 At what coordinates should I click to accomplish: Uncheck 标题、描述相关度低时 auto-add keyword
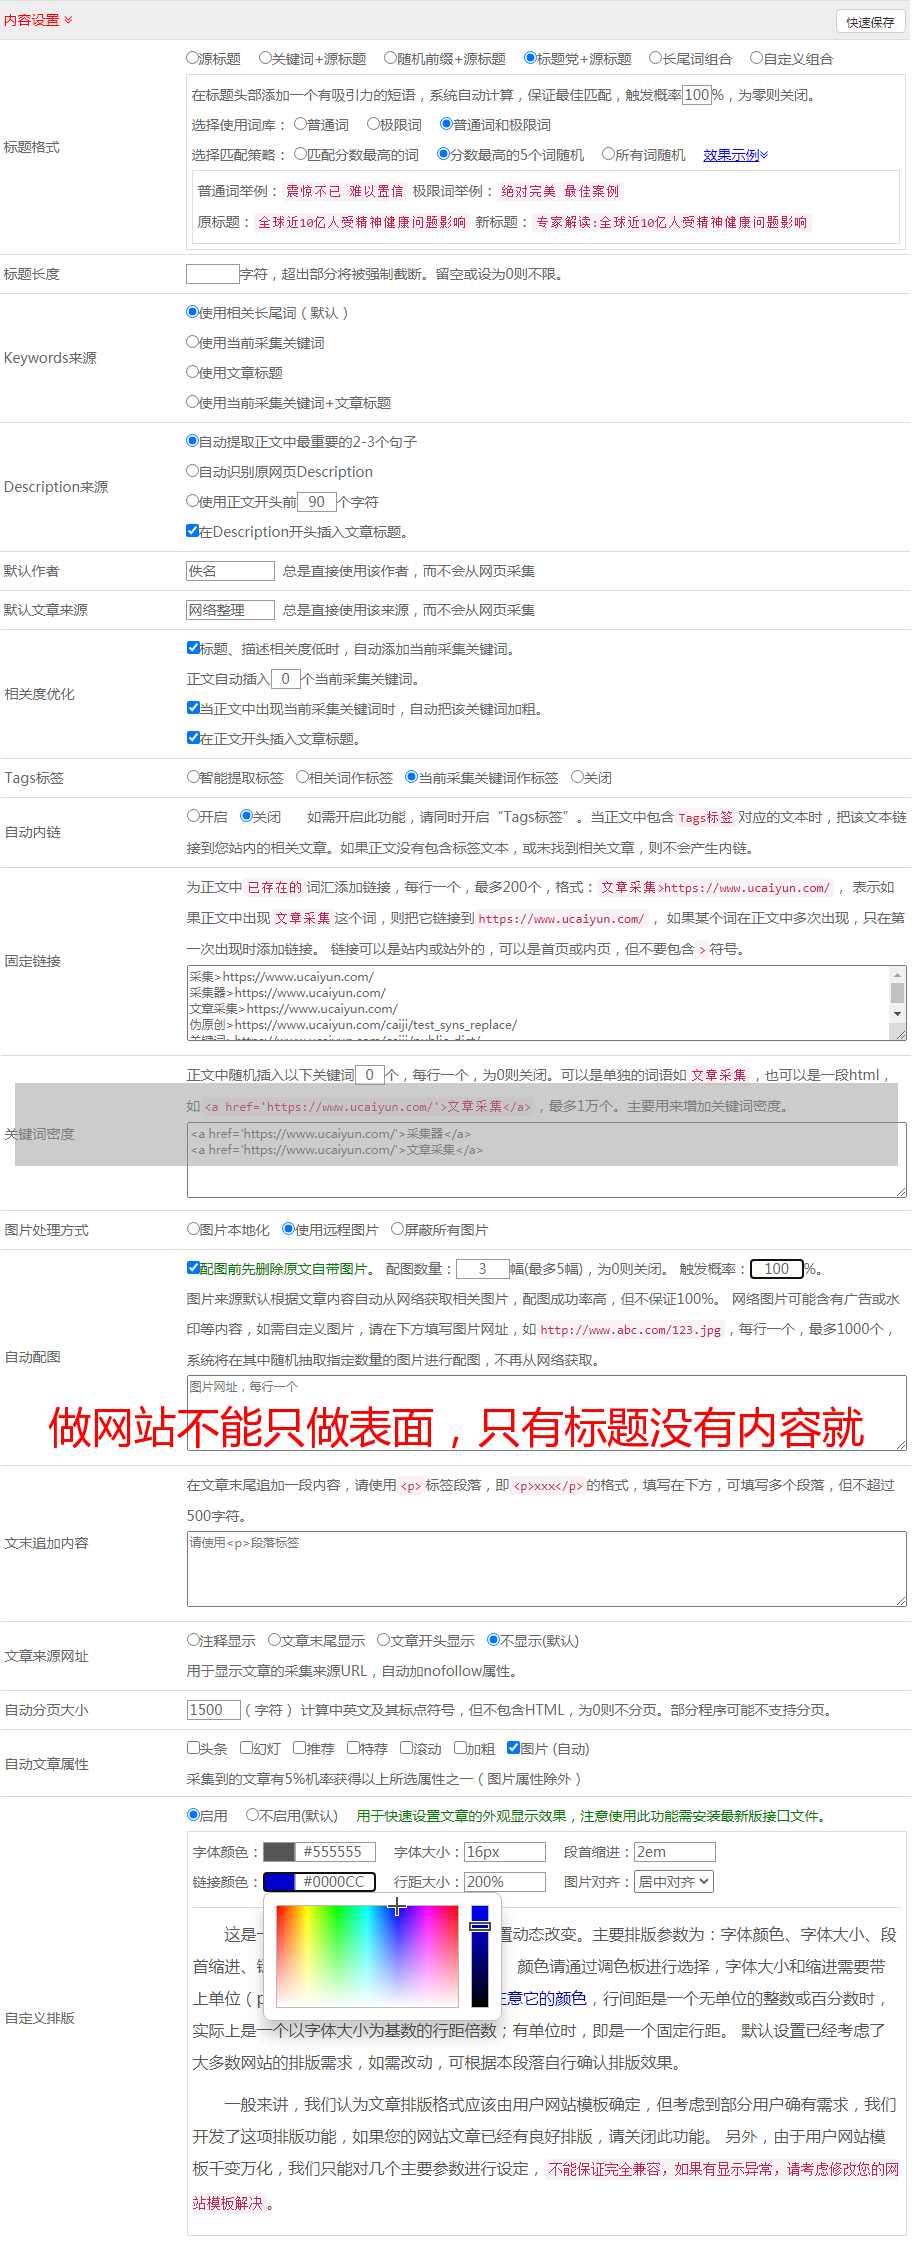(x=194, y=648)
